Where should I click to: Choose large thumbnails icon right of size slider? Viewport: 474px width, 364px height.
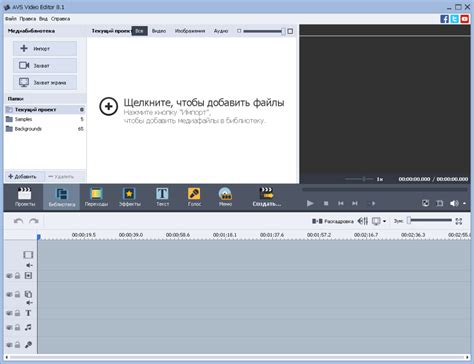tap(290, 31)
